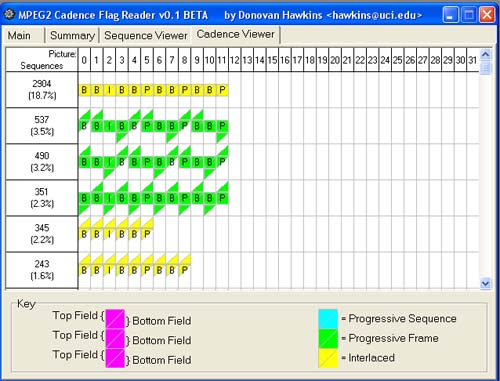Image resolution: width=500 pixels, height=381 pixels.
Task: Click the Interlaced legend label
Action: (371, 358)
